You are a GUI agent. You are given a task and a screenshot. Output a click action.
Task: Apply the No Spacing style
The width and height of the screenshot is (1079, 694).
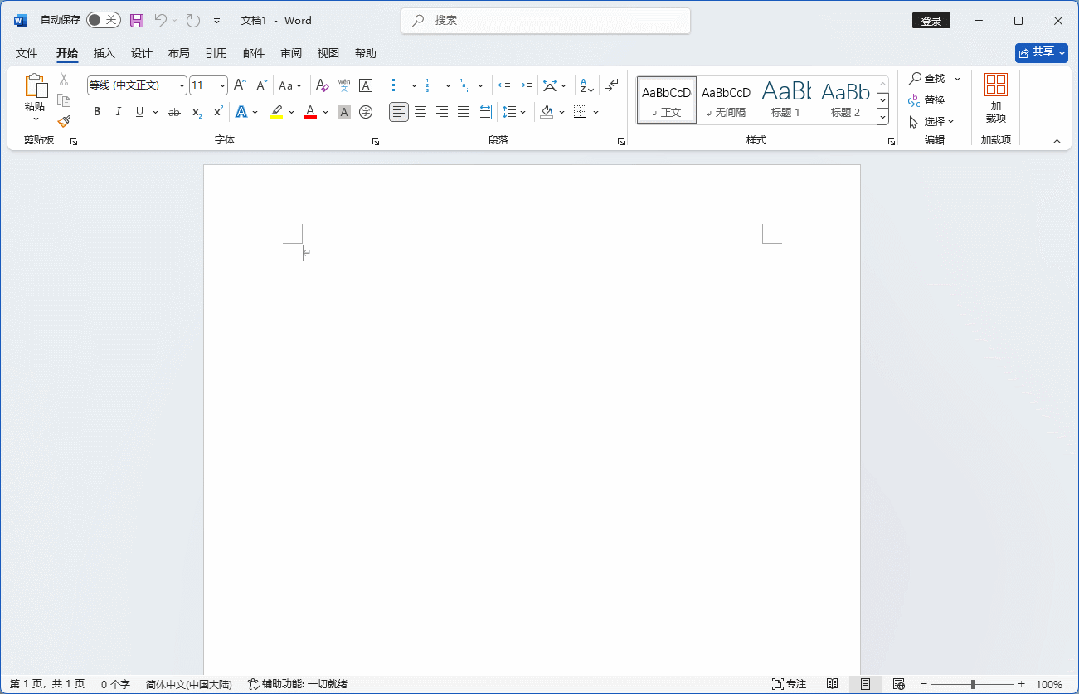pyautogui.click(x=726, y=100)
